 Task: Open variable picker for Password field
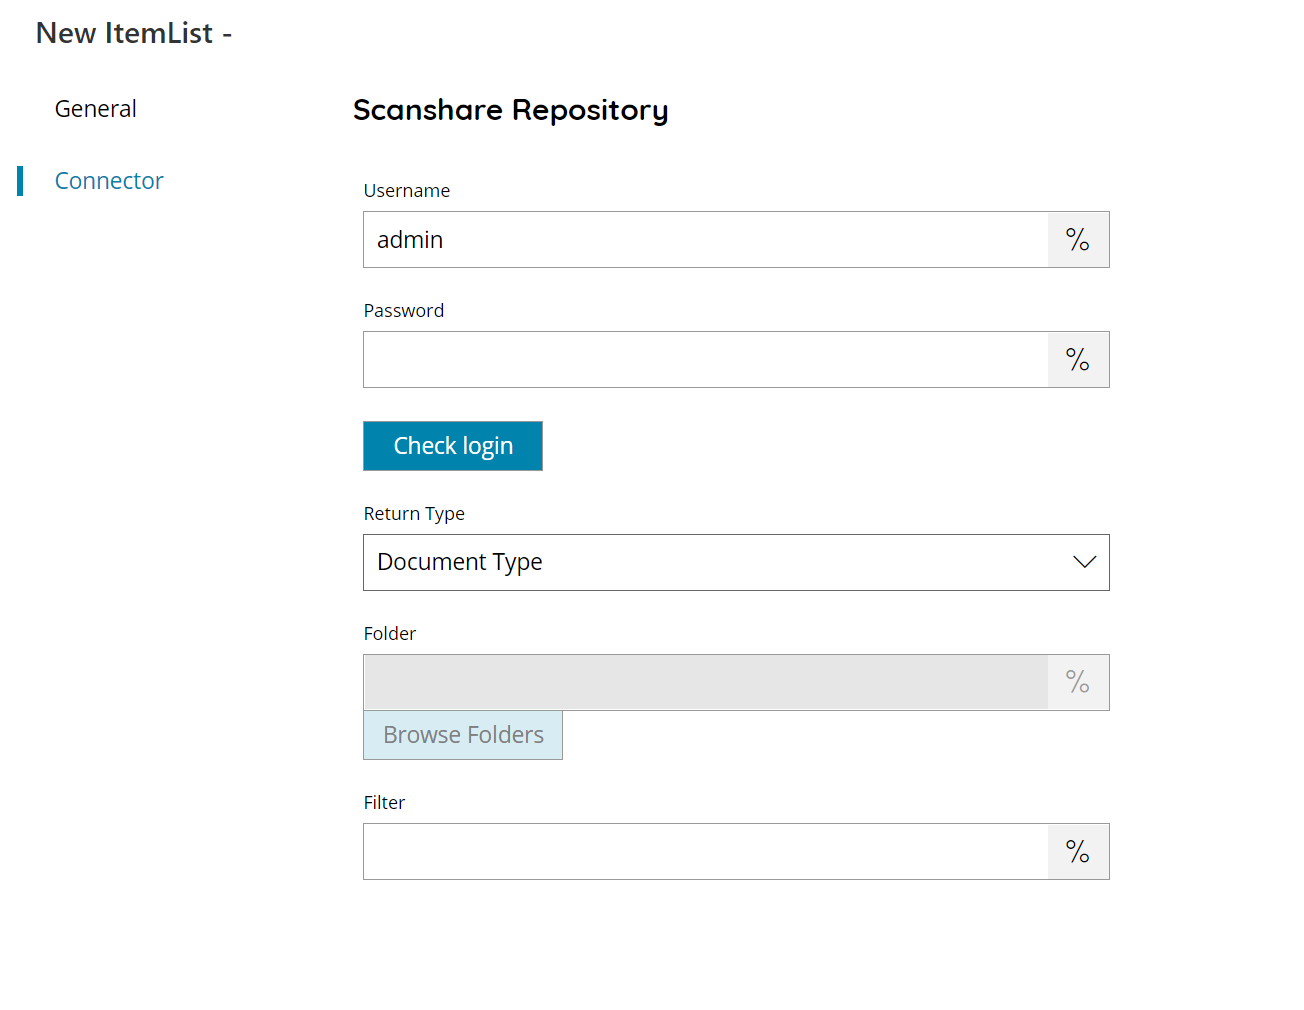click(x=1078, y=360)
